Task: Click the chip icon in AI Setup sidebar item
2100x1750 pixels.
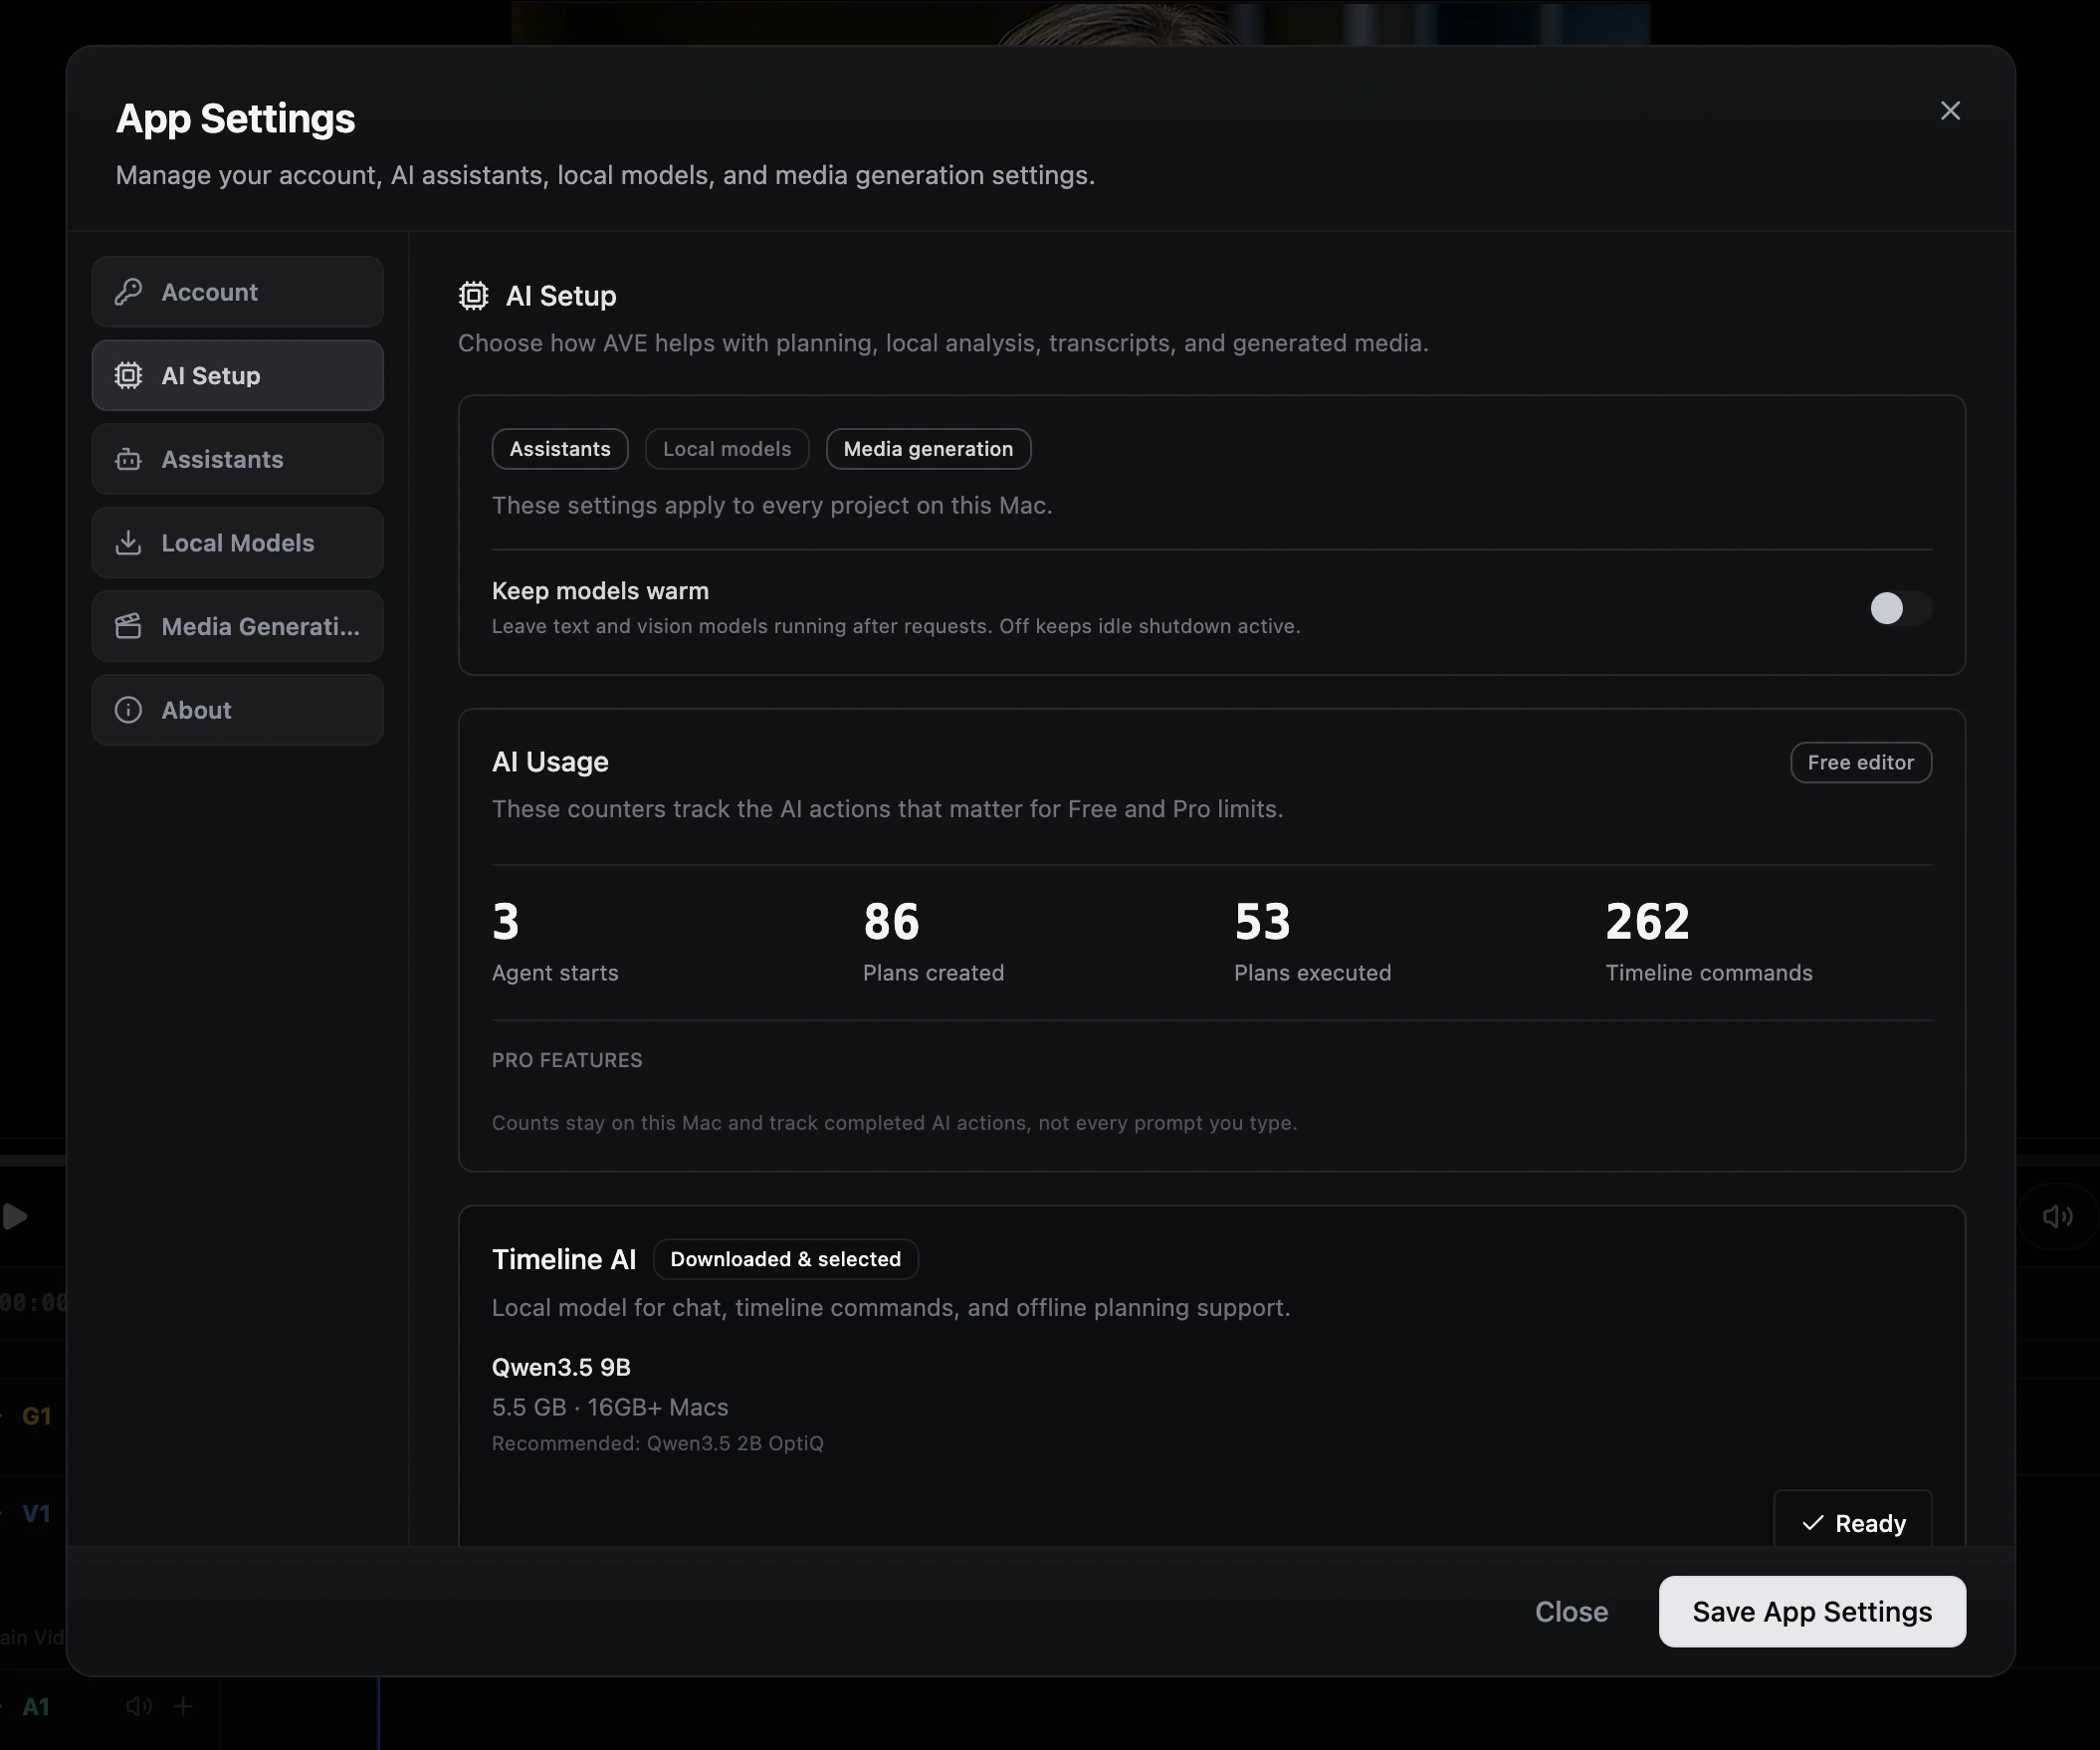Action: click(128, 375)
